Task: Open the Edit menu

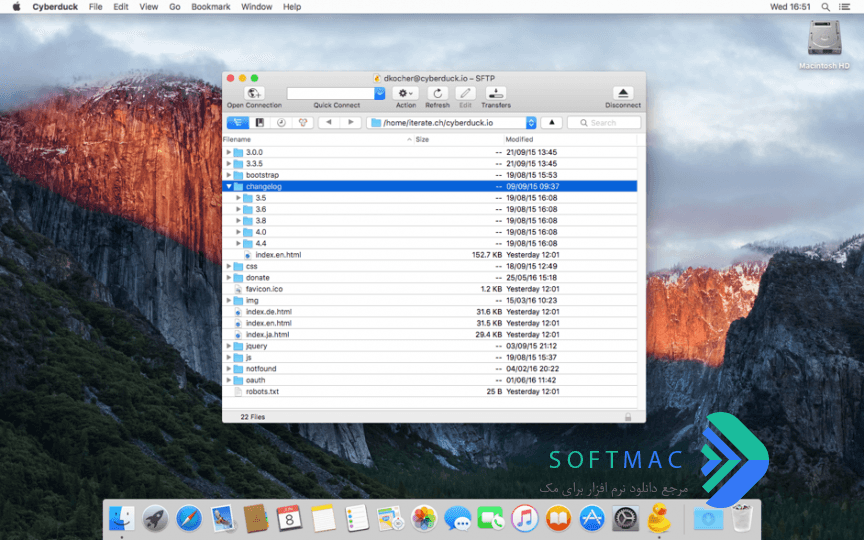Action: coord(121,7)
